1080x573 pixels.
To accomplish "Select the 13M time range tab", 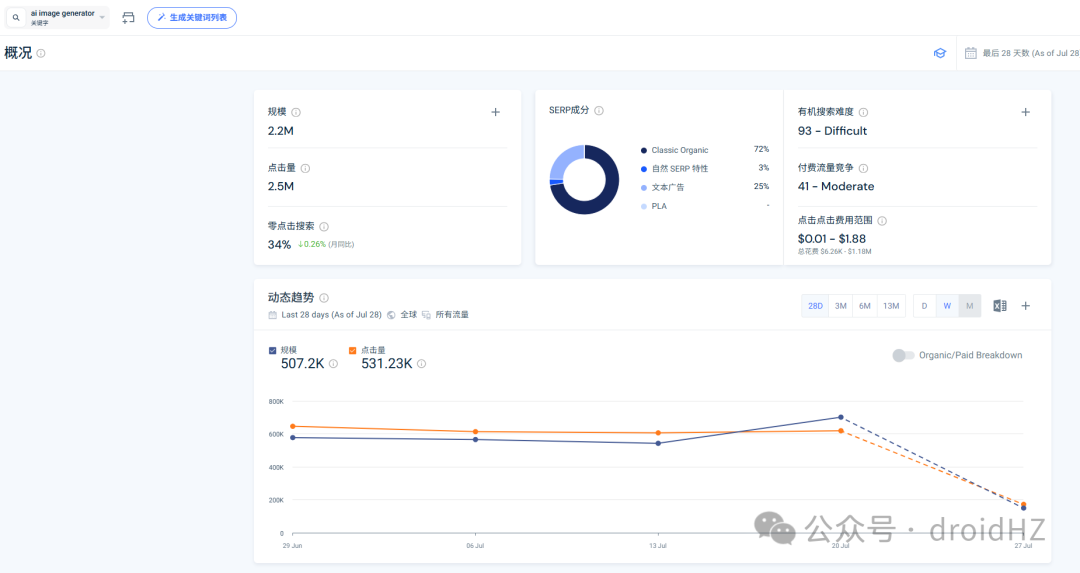I will pyautogui.click(x=891, y=306).
